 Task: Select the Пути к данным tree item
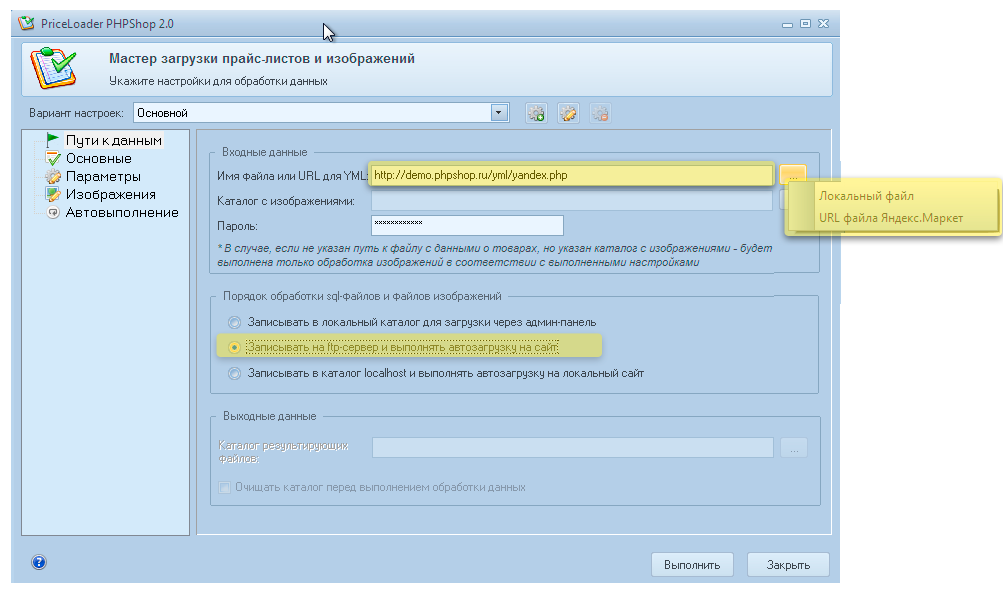point(114,140)
